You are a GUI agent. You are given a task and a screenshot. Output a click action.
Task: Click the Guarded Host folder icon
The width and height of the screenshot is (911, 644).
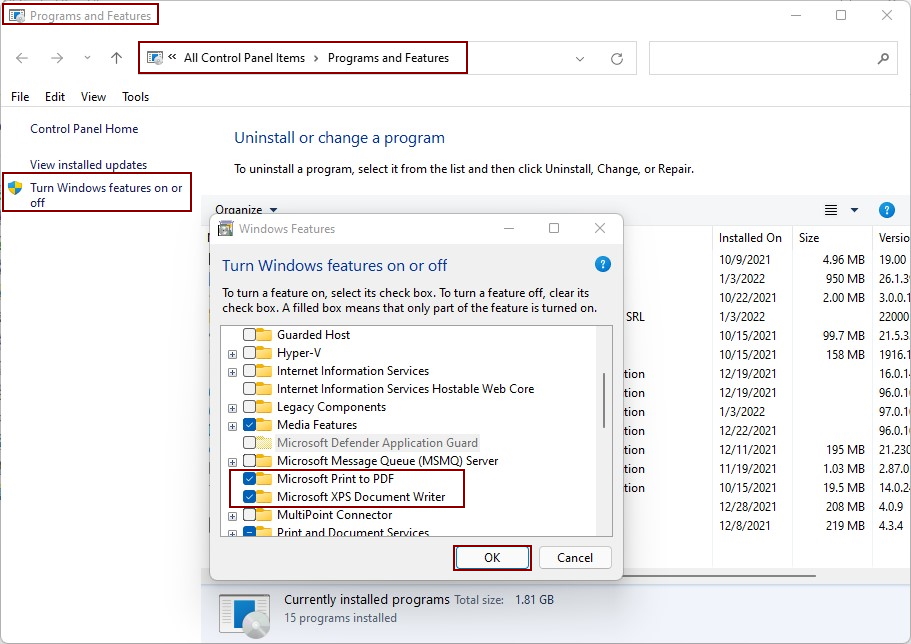pyautogui.click(x=264, y=335)
